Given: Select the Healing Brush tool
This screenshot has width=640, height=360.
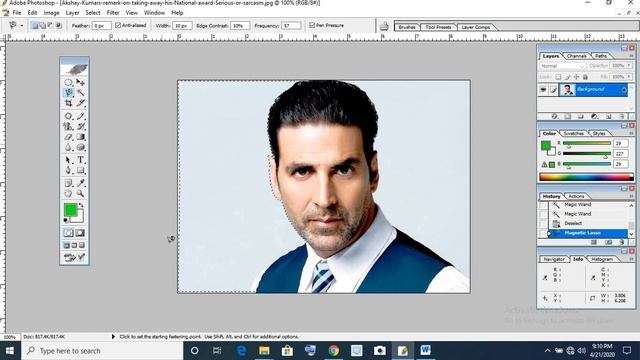Looking at the screenshot, I should (x=68, y=116).
